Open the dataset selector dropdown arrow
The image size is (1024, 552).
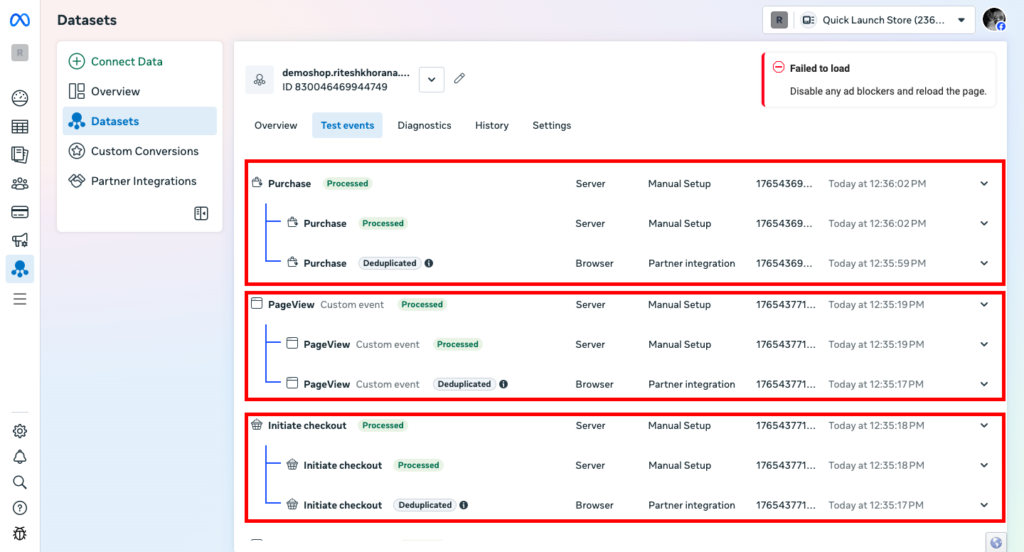[431, 79]
